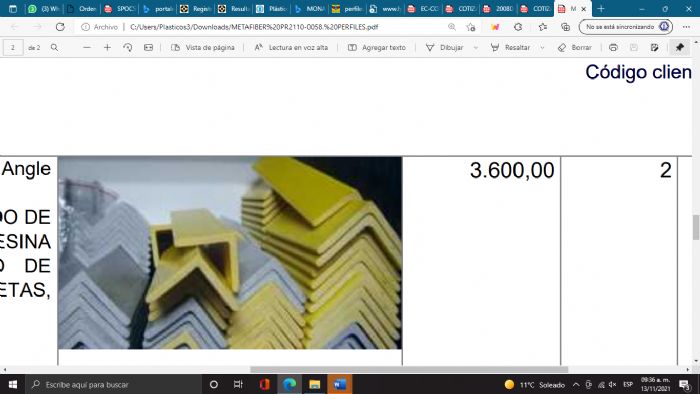Image resolution: width=700 pixels, height=394 pixels.
Task: Click the 3.600,00 value
Action: (512, 170)
